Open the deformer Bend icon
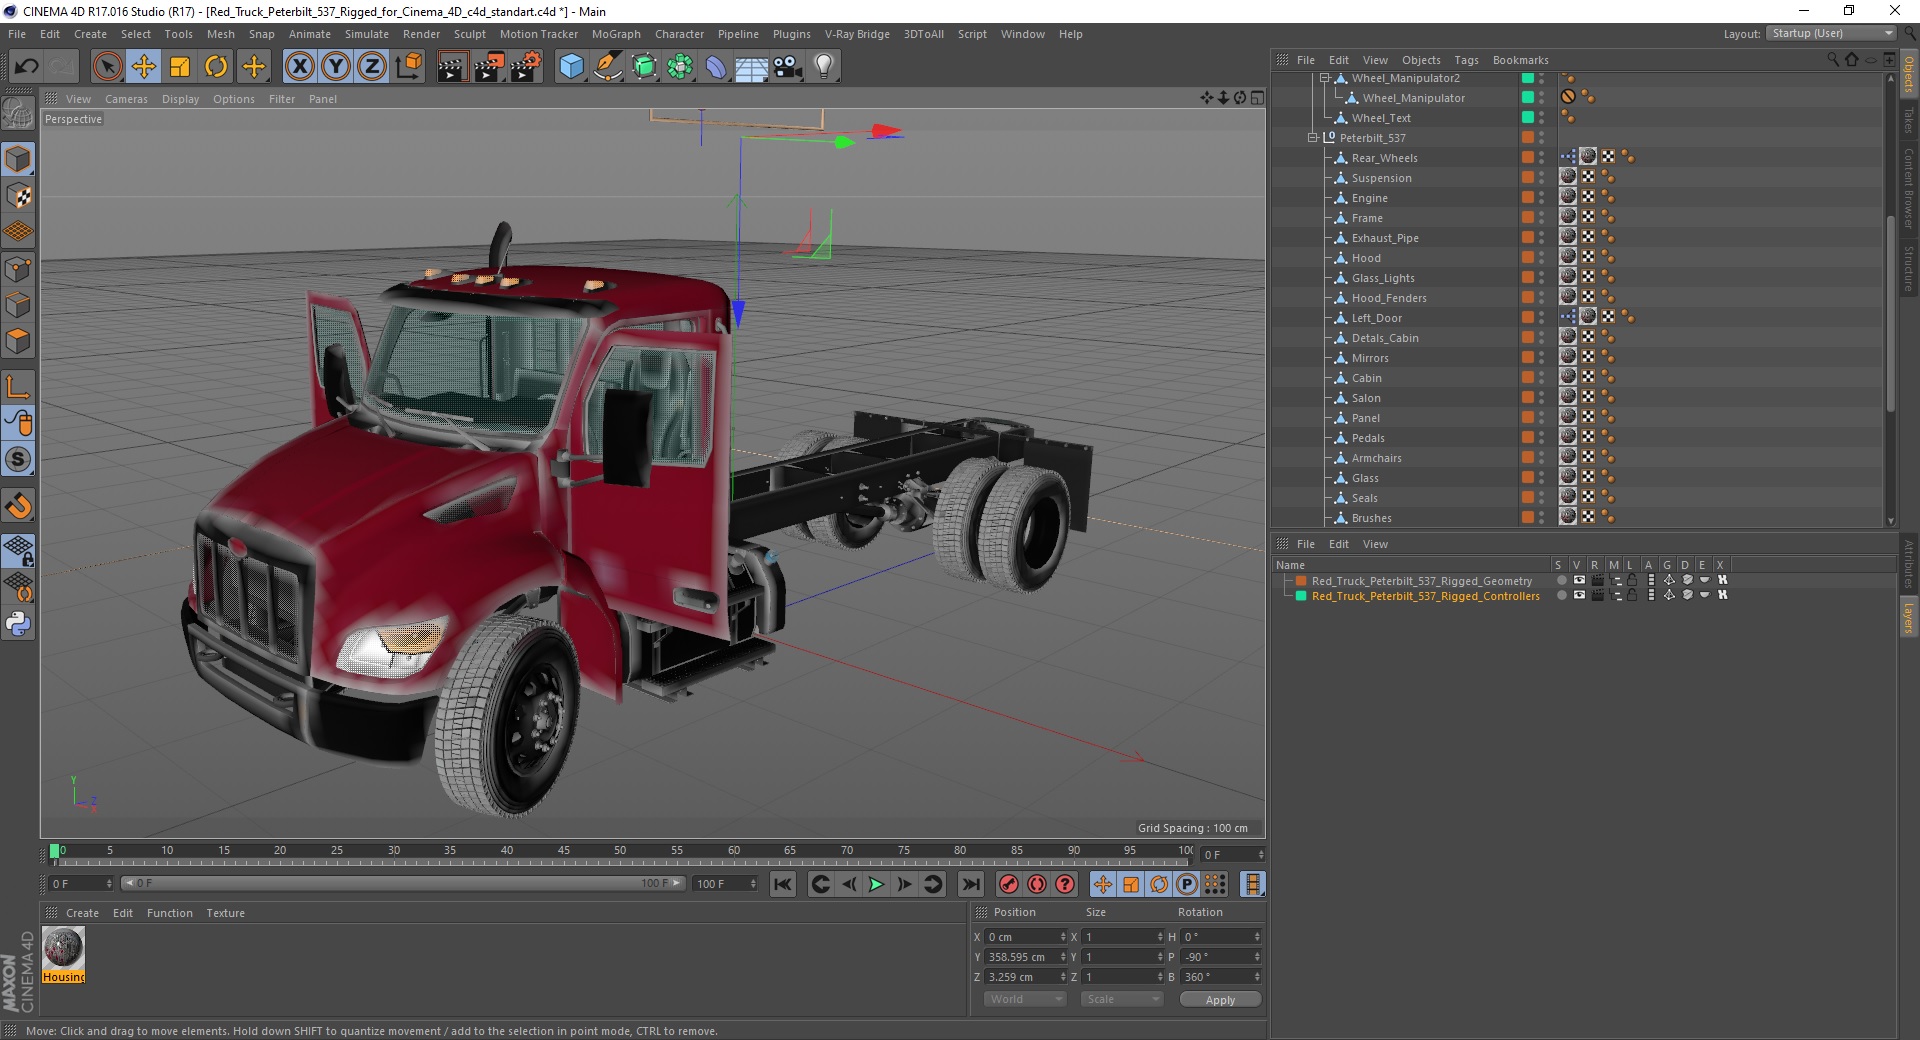 717,67
